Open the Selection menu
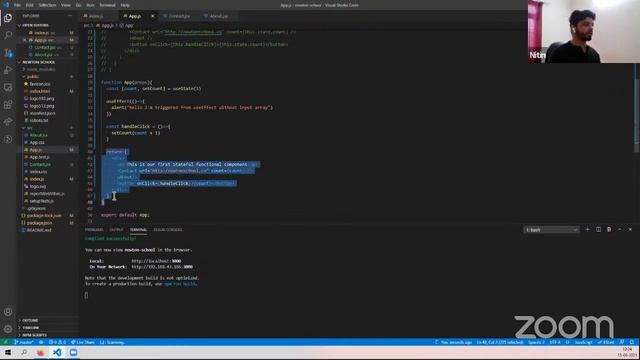The width and height of the screenshot is (640, 360). click(x=47, y=5)
